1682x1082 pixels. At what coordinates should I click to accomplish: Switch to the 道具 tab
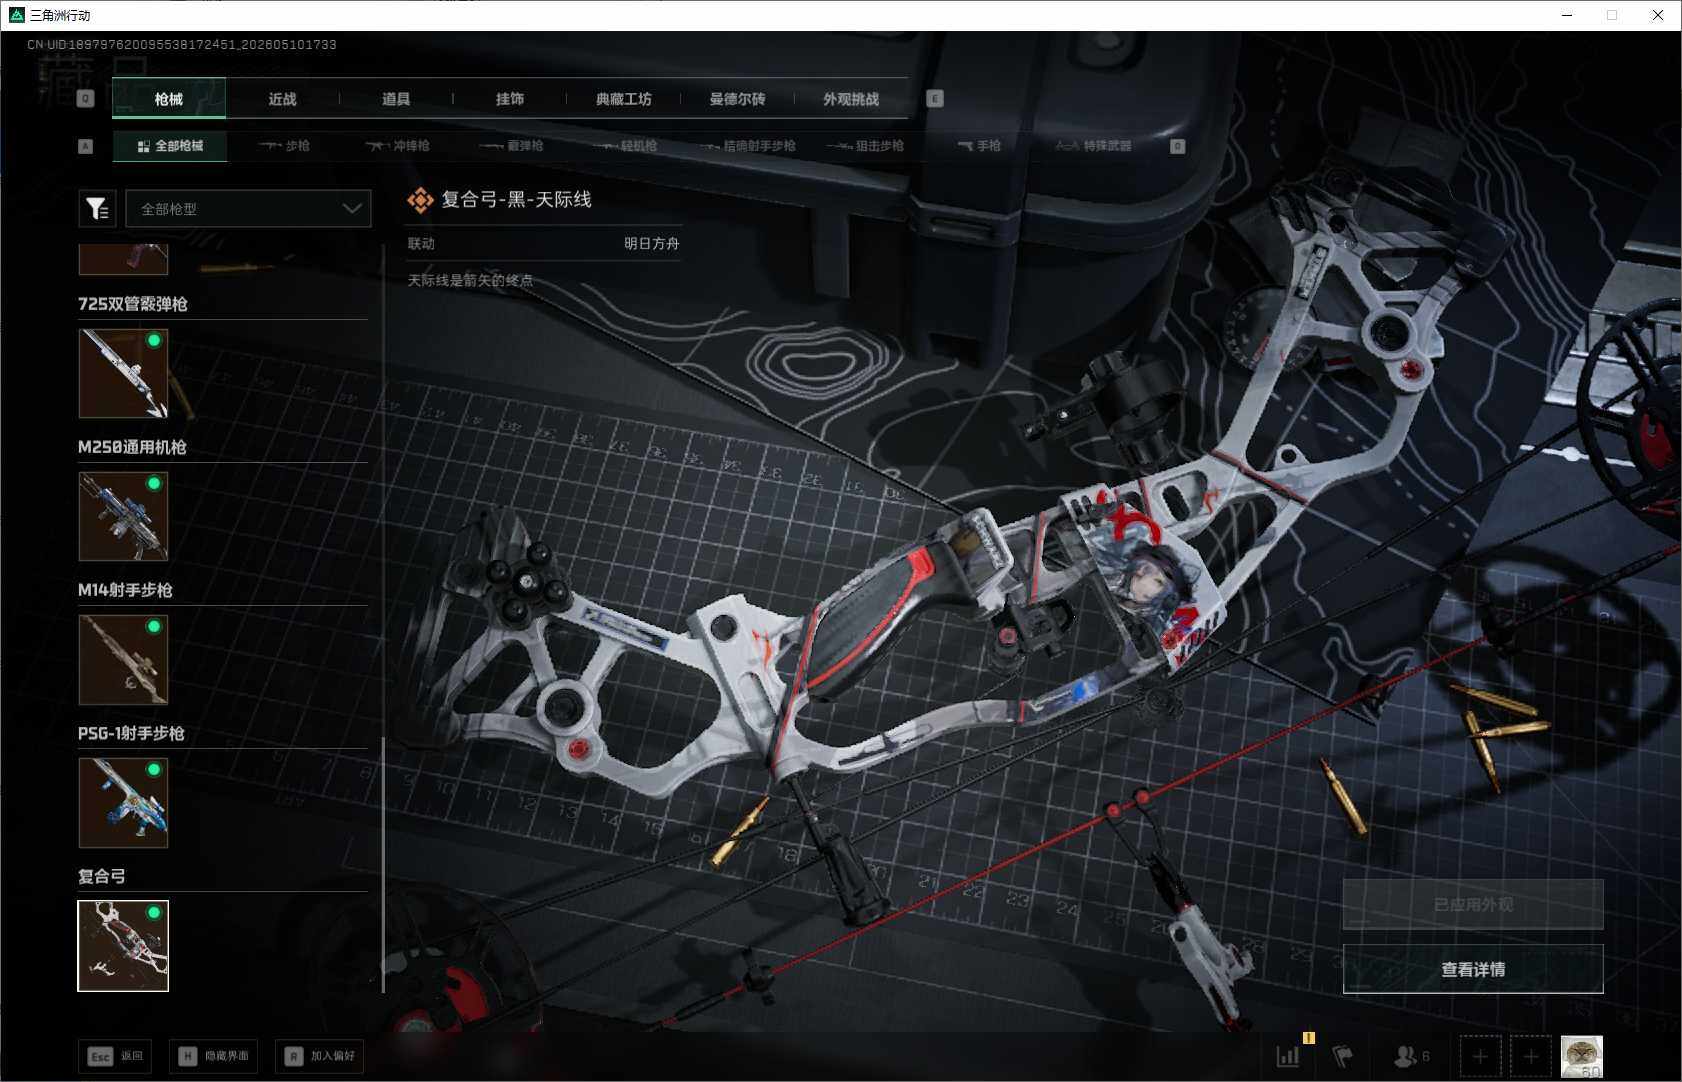[x=396, y=98]
